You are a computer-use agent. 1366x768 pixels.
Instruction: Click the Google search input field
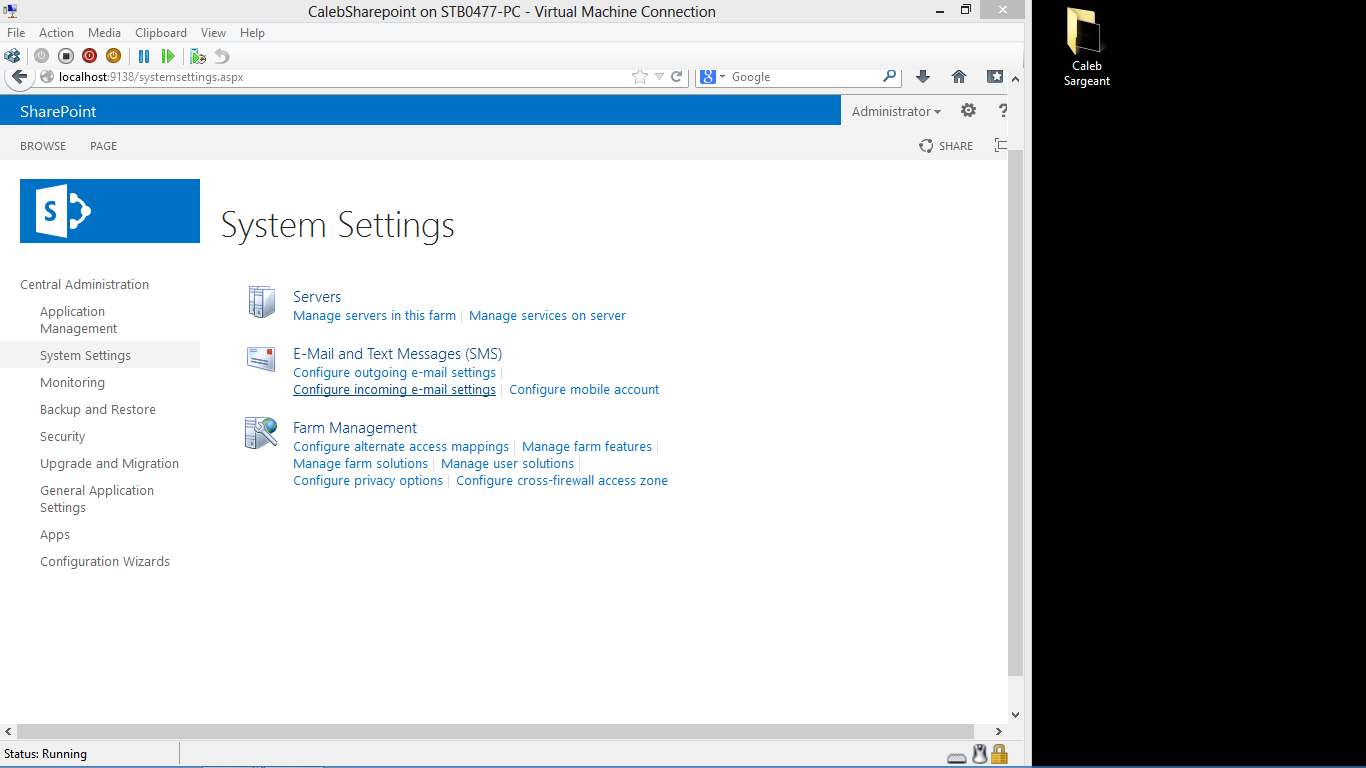(804, 77)
